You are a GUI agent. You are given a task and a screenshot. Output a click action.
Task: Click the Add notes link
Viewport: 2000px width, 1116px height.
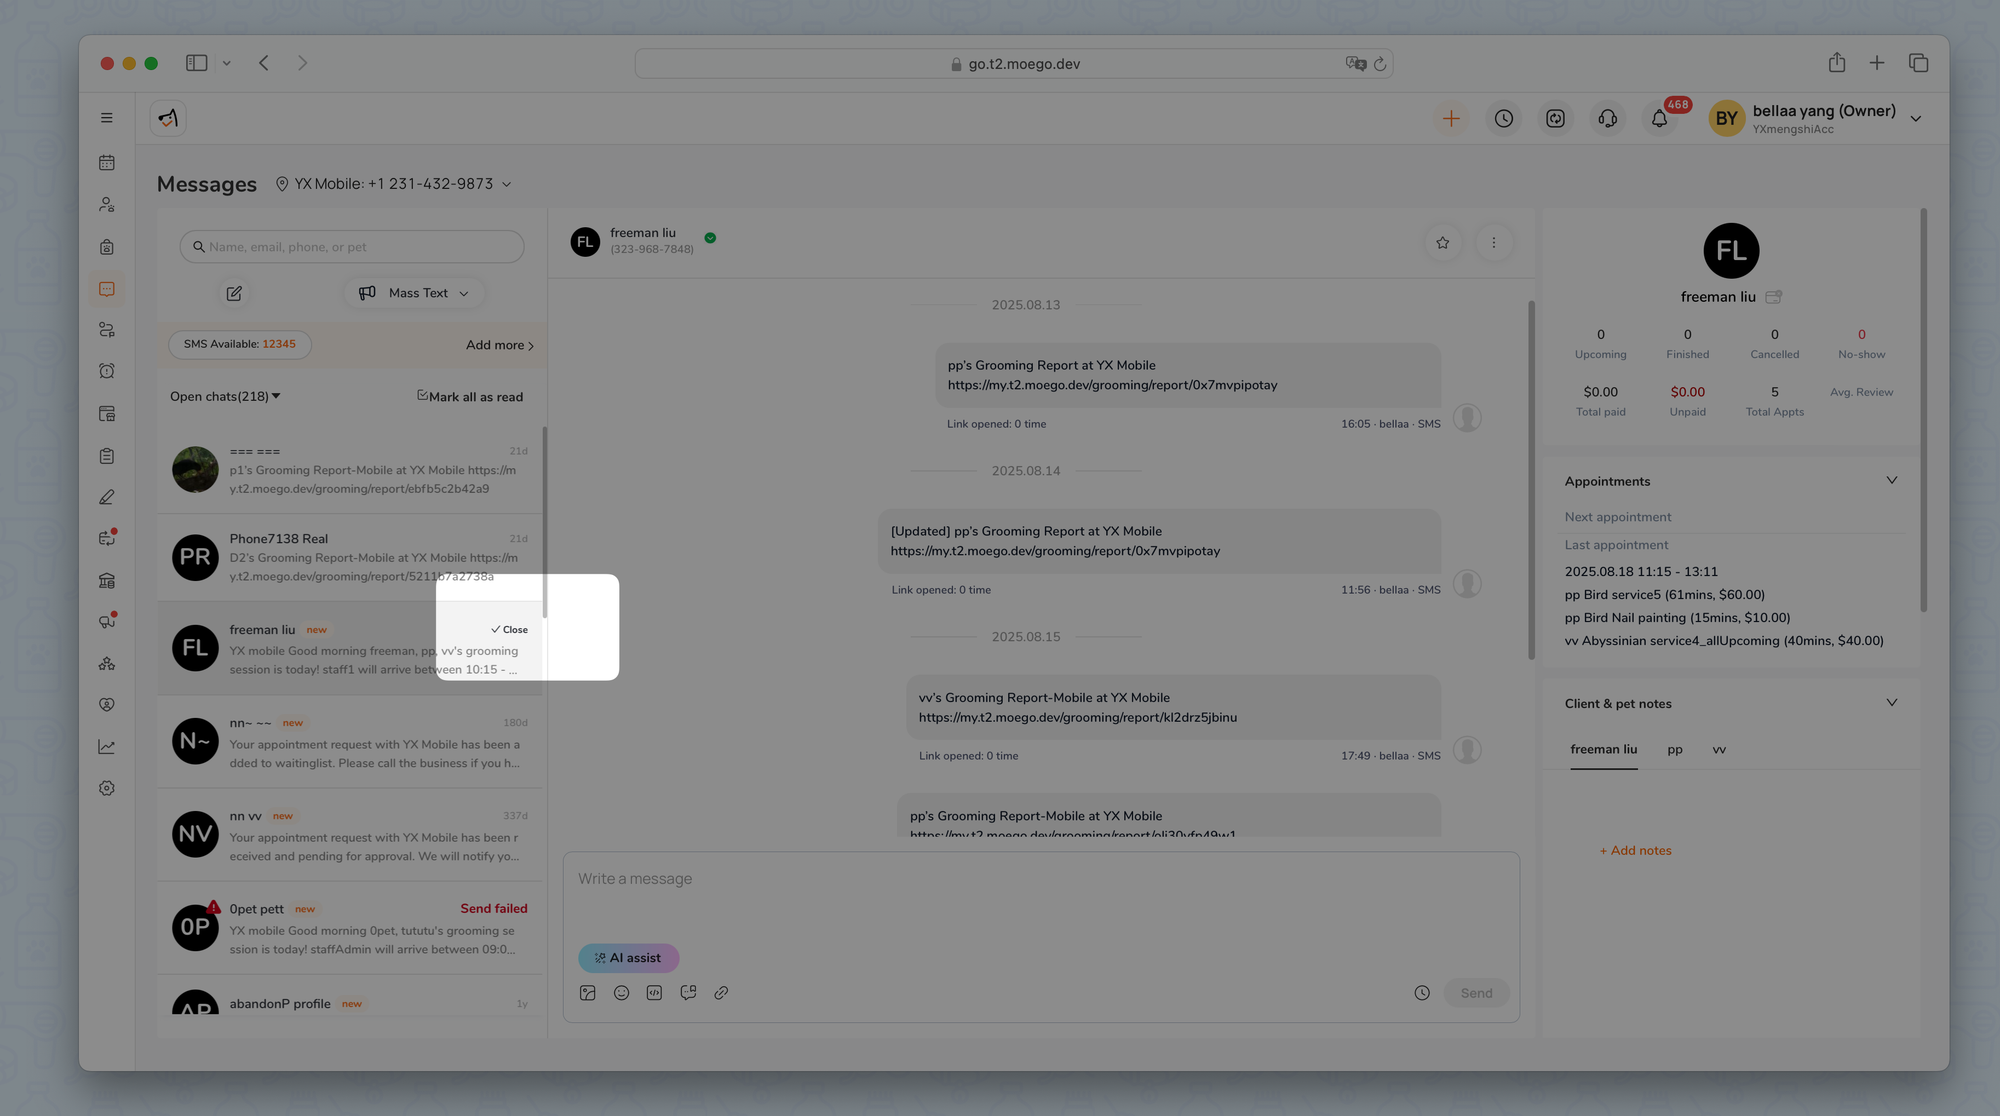(1636, 851)
